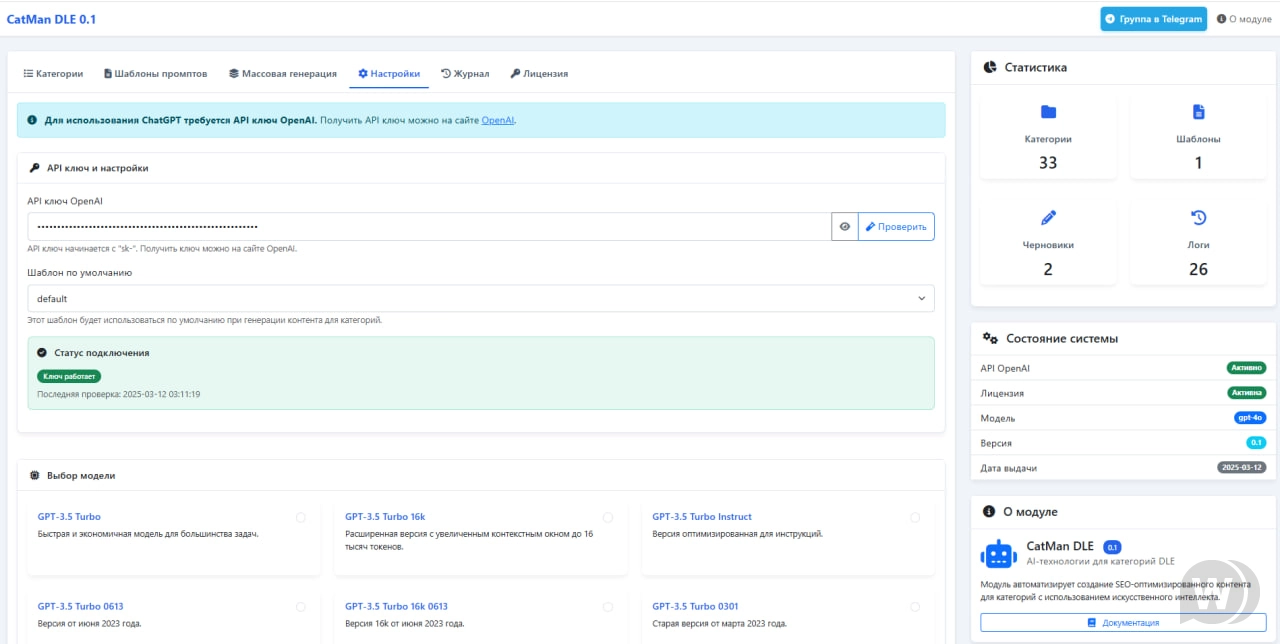Click the pie chart icon beside Статистика

click(x=990, y=68)
